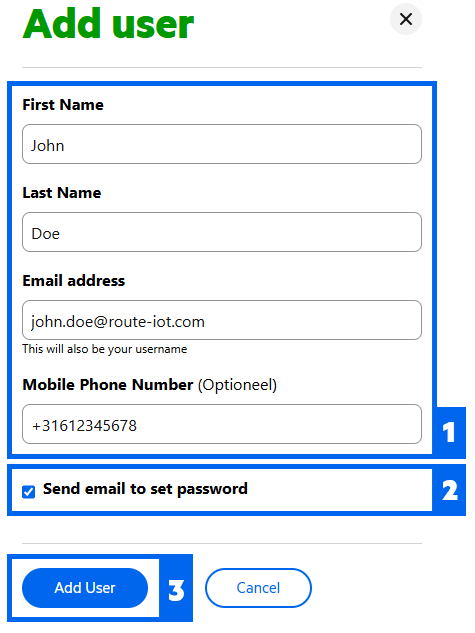
Task: Click the blue annotation badge numbered 3
Action: click(x=176, y=590)
